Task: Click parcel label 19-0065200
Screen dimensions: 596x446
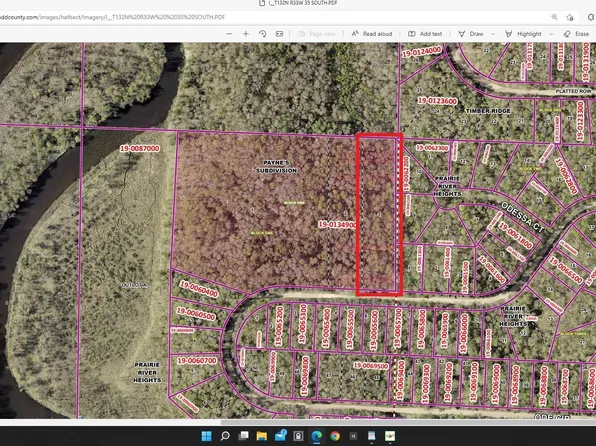Action: pos(279,326)
